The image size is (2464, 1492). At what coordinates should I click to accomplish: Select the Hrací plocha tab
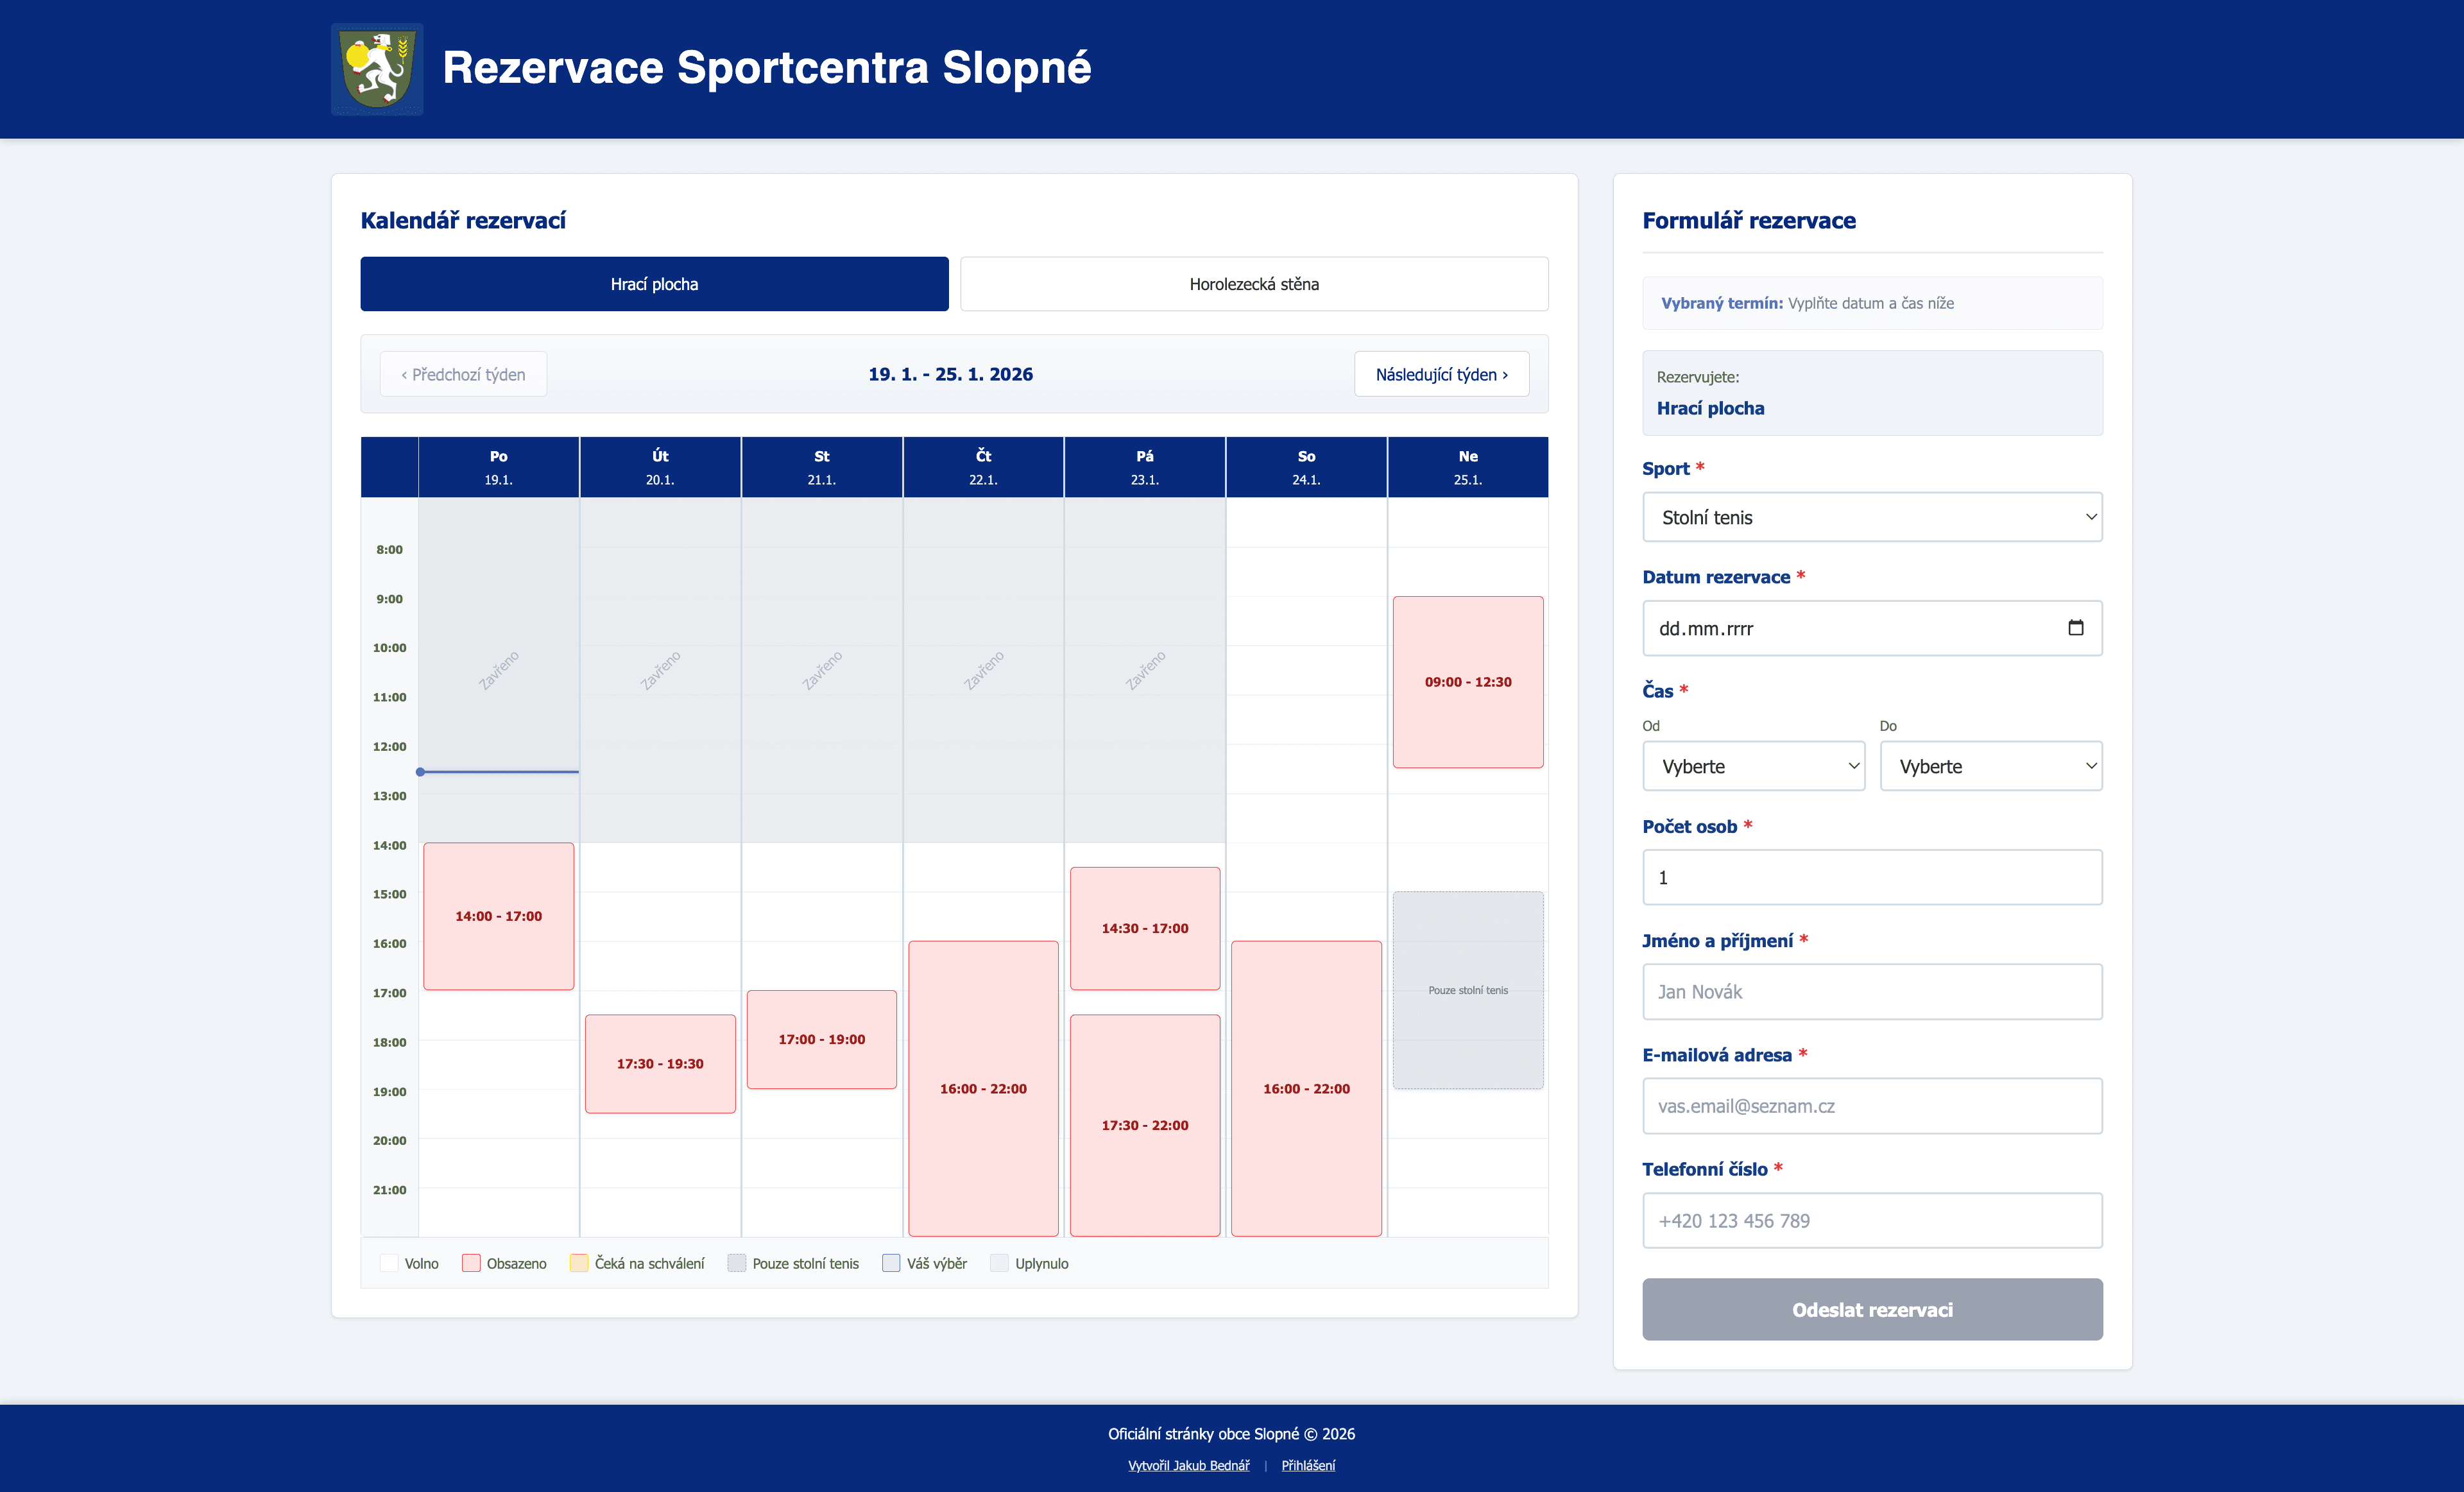[x=654, y=284]
